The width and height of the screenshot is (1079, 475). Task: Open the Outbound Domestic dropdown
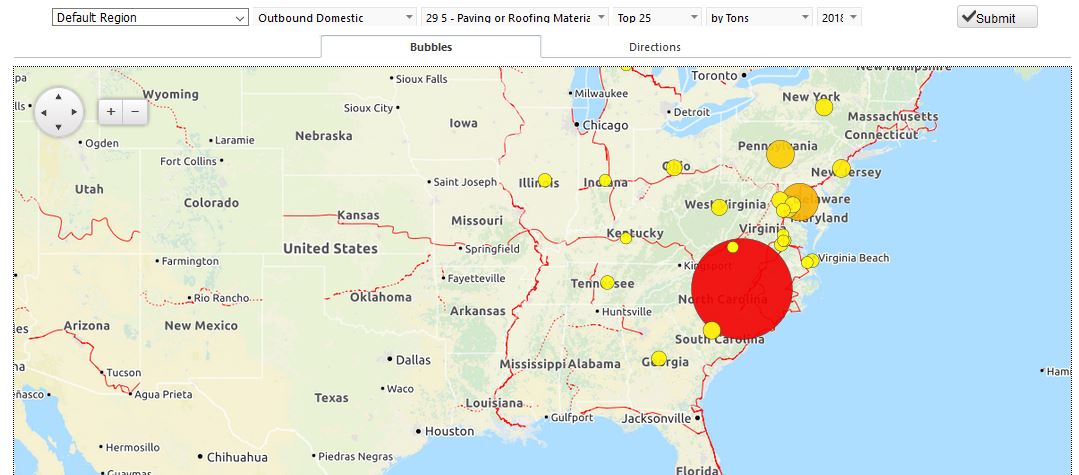(336, 18)
